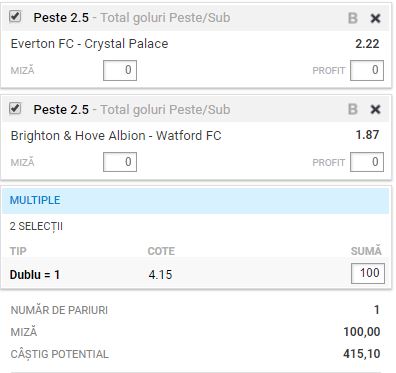Remove the Everton FC - Crystal Palace bet

(376, 18)
